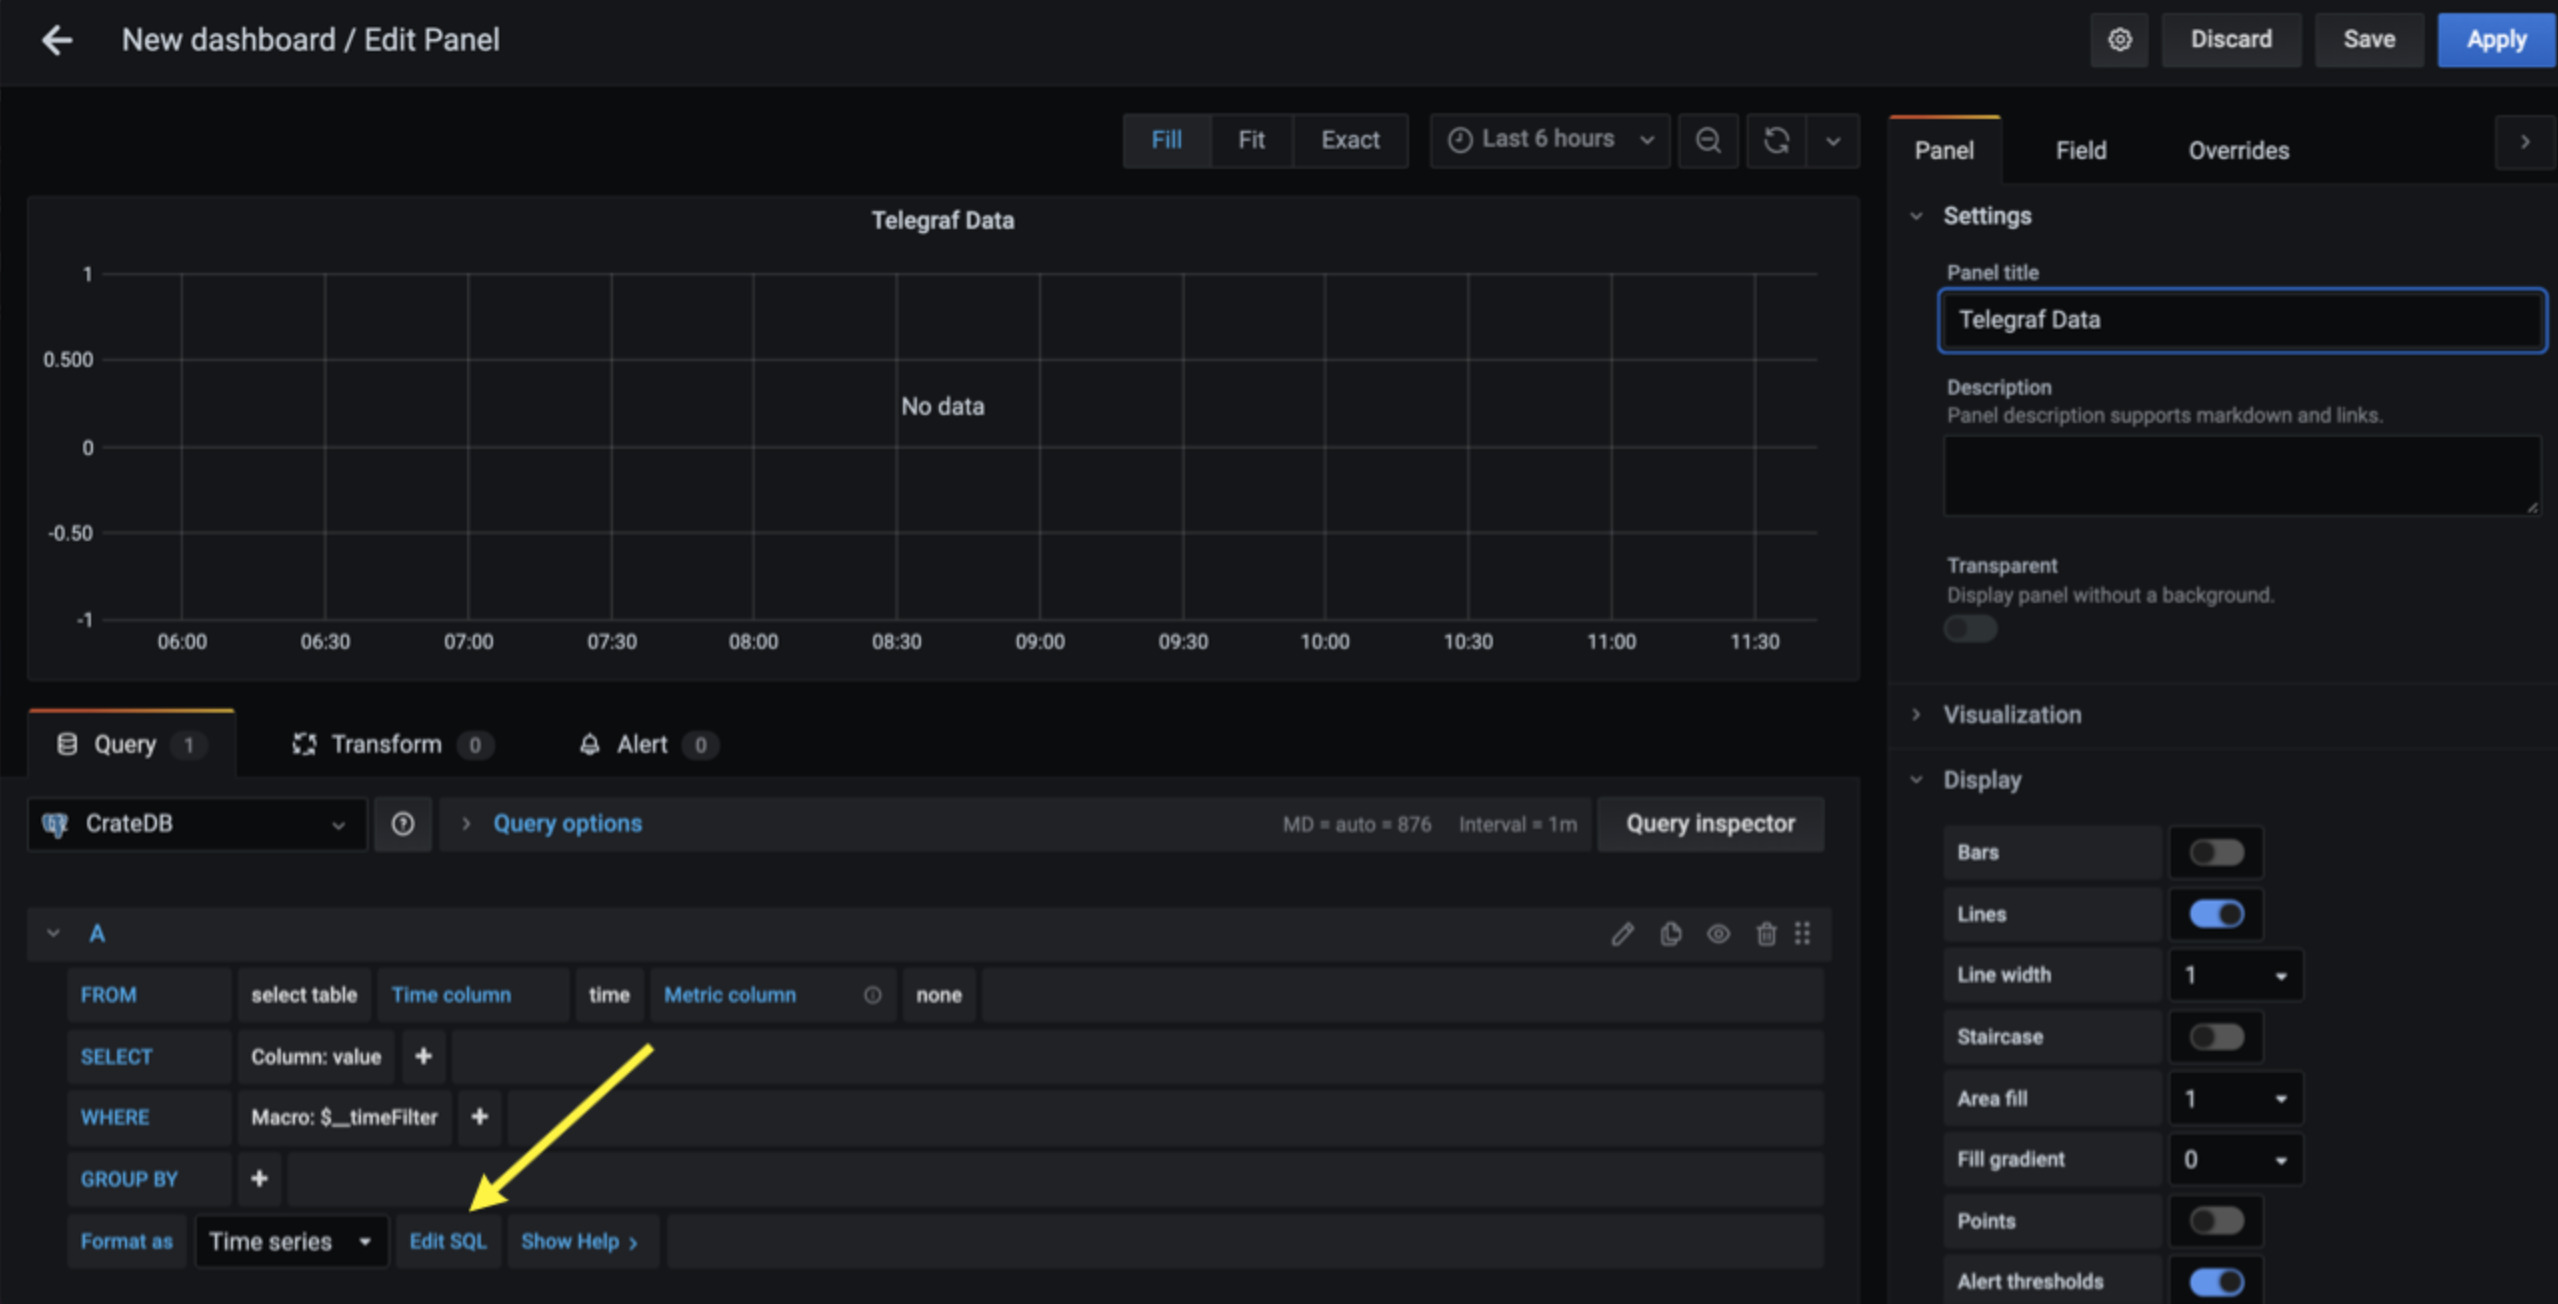Expand the Query options section

567,824
